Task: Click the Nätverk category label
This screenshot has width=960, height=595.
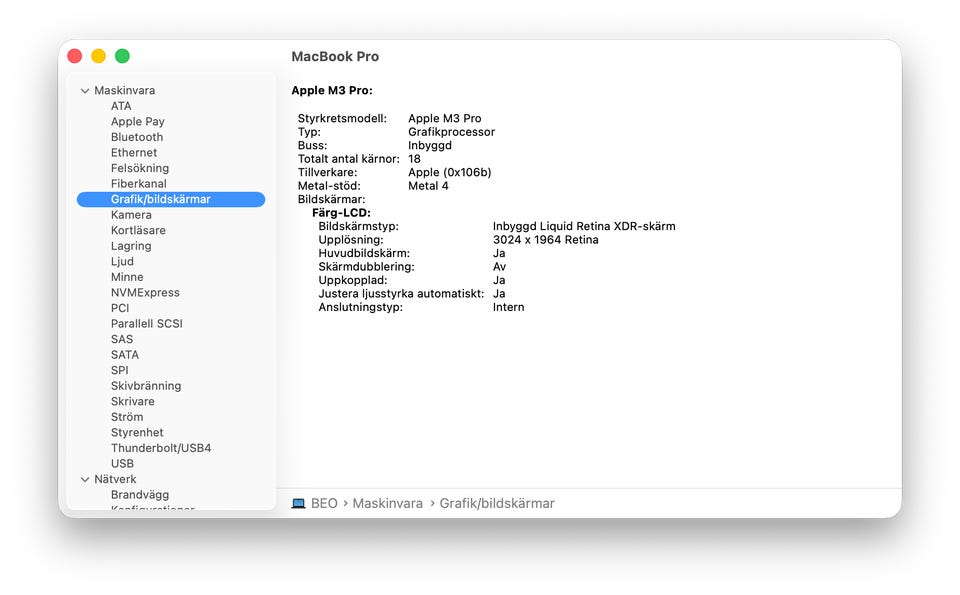Action: coord(115,479)
